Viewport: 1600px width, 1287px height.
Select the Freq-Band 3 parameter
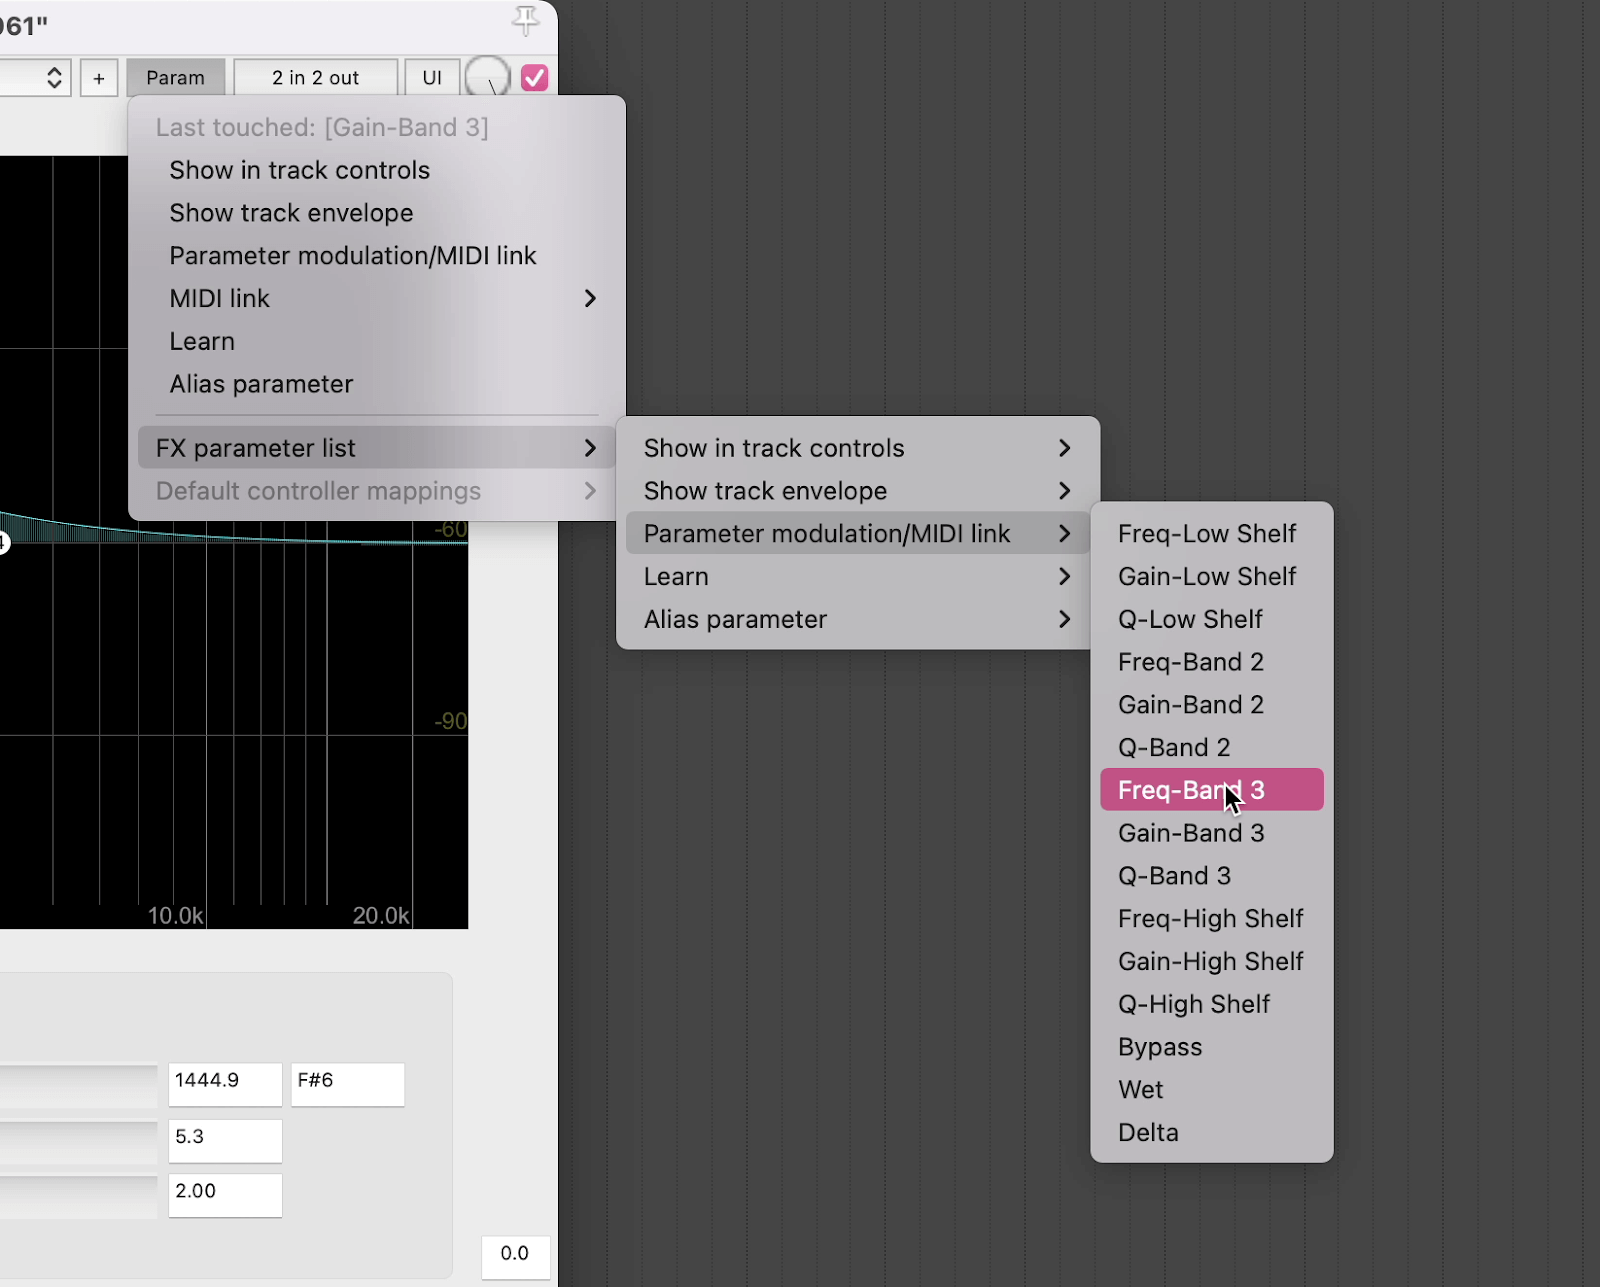[x=1211, y=789]
